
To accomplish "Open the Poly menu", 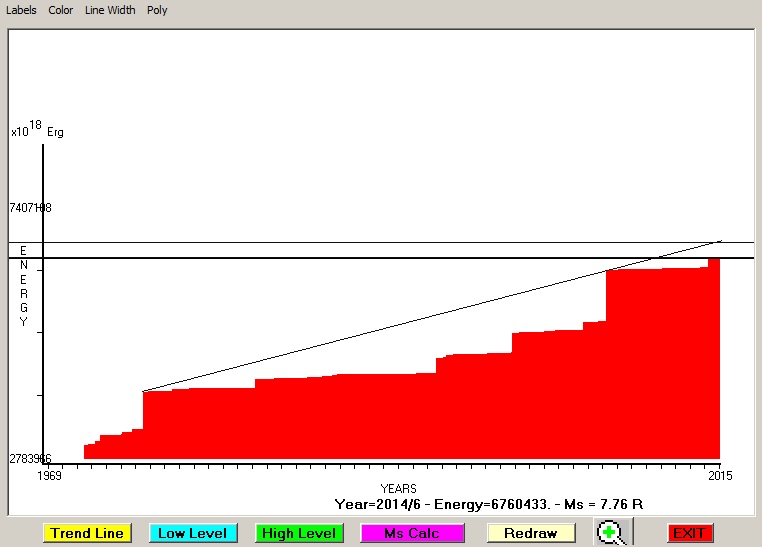I will [x=157, y=10].
